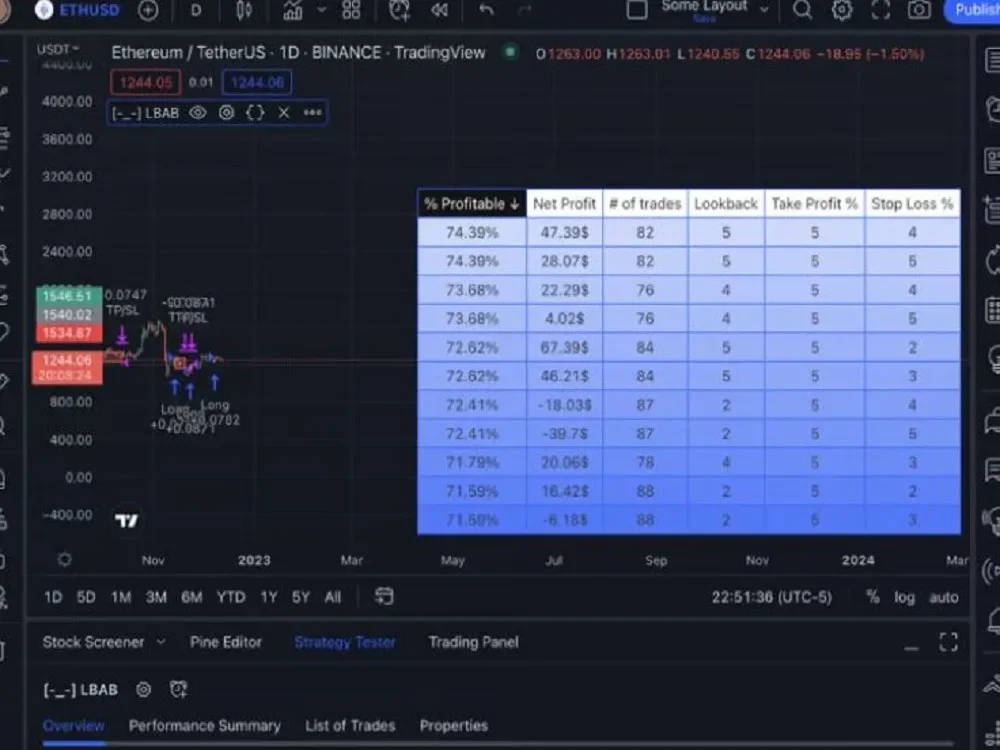Open indicator templates grid
1000x750 pixels.
(351, 10)
